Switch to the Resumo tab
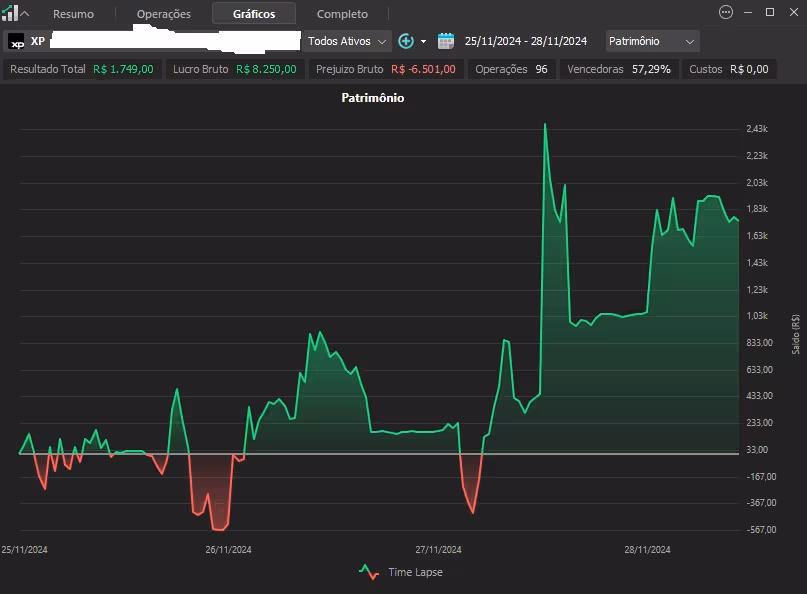Viewport: 807px width, 594px height. [x=73, y=14]
